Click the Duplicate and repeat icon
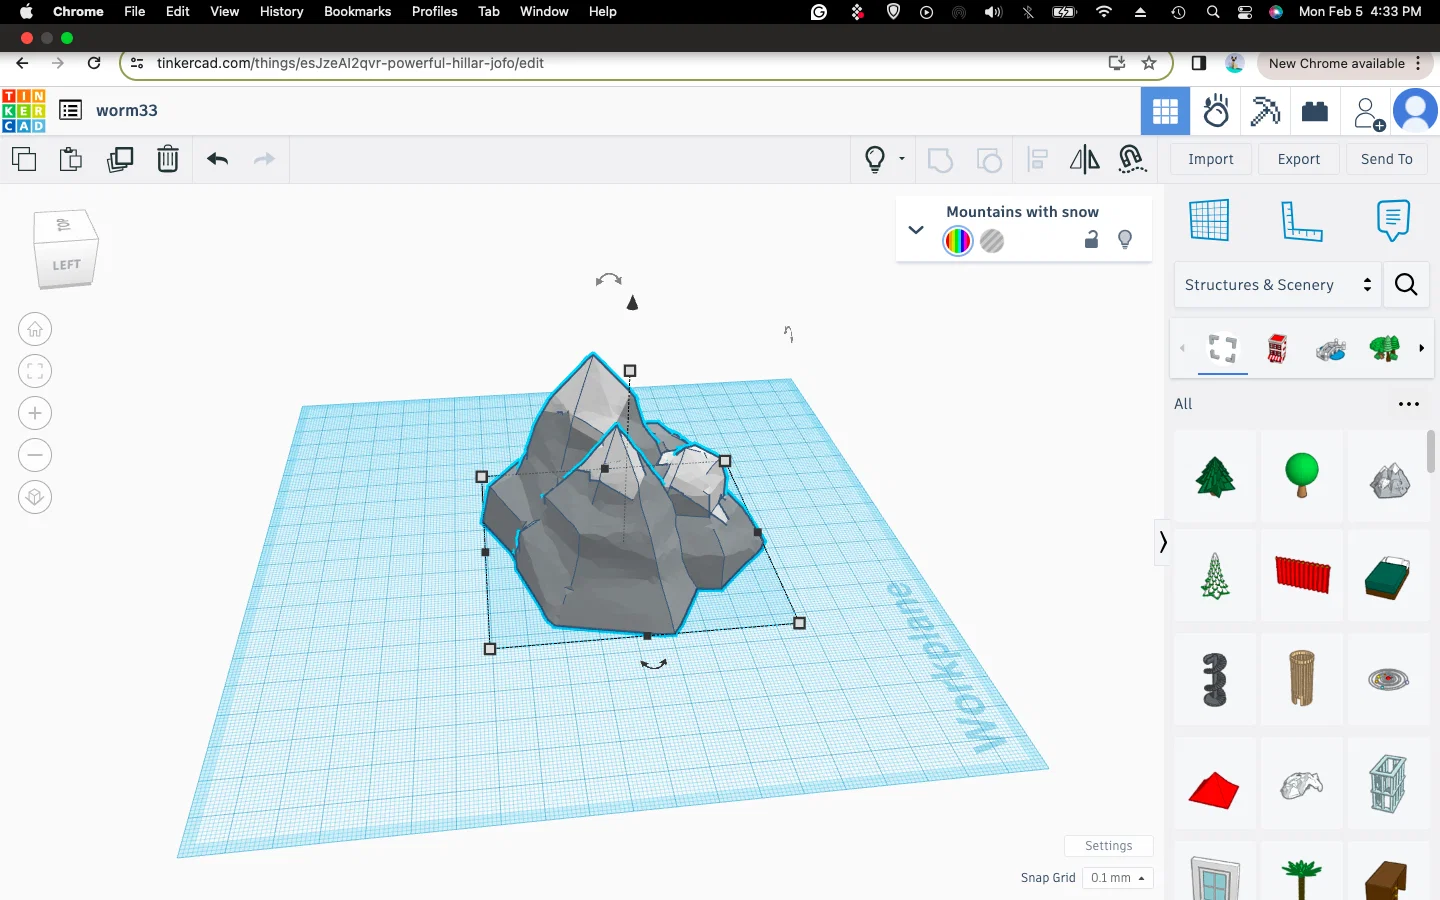 point(120,159)
